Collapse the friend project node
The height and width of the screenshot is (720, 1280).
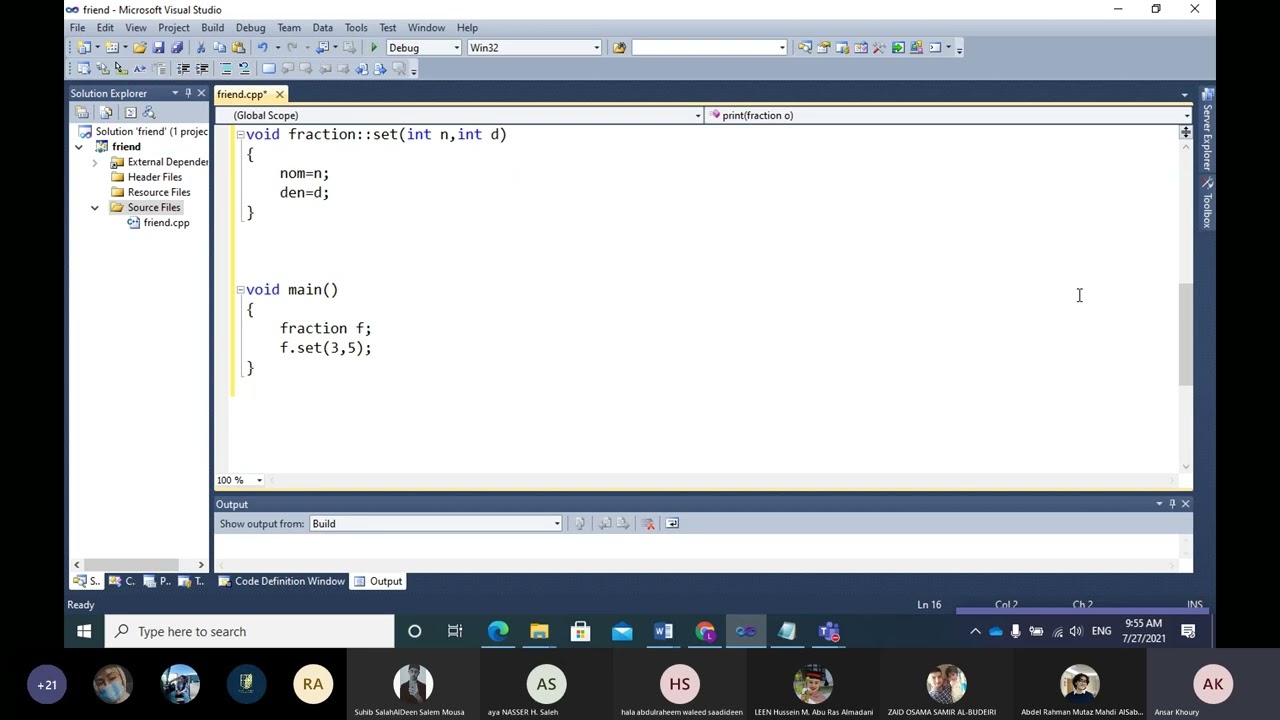79,147
